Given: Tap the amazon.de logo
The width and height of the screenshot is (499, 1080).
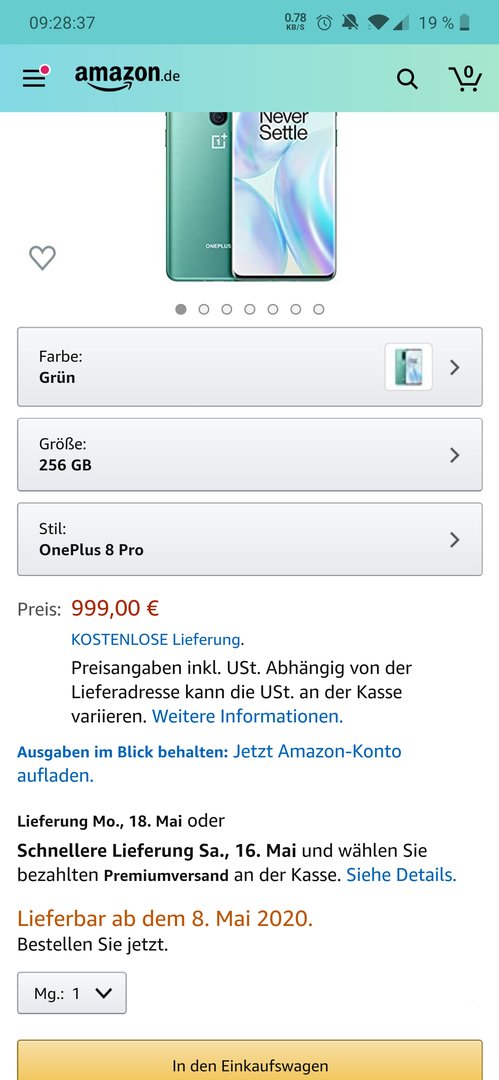Looking at the screenshot, I should [x=128, y=77].
